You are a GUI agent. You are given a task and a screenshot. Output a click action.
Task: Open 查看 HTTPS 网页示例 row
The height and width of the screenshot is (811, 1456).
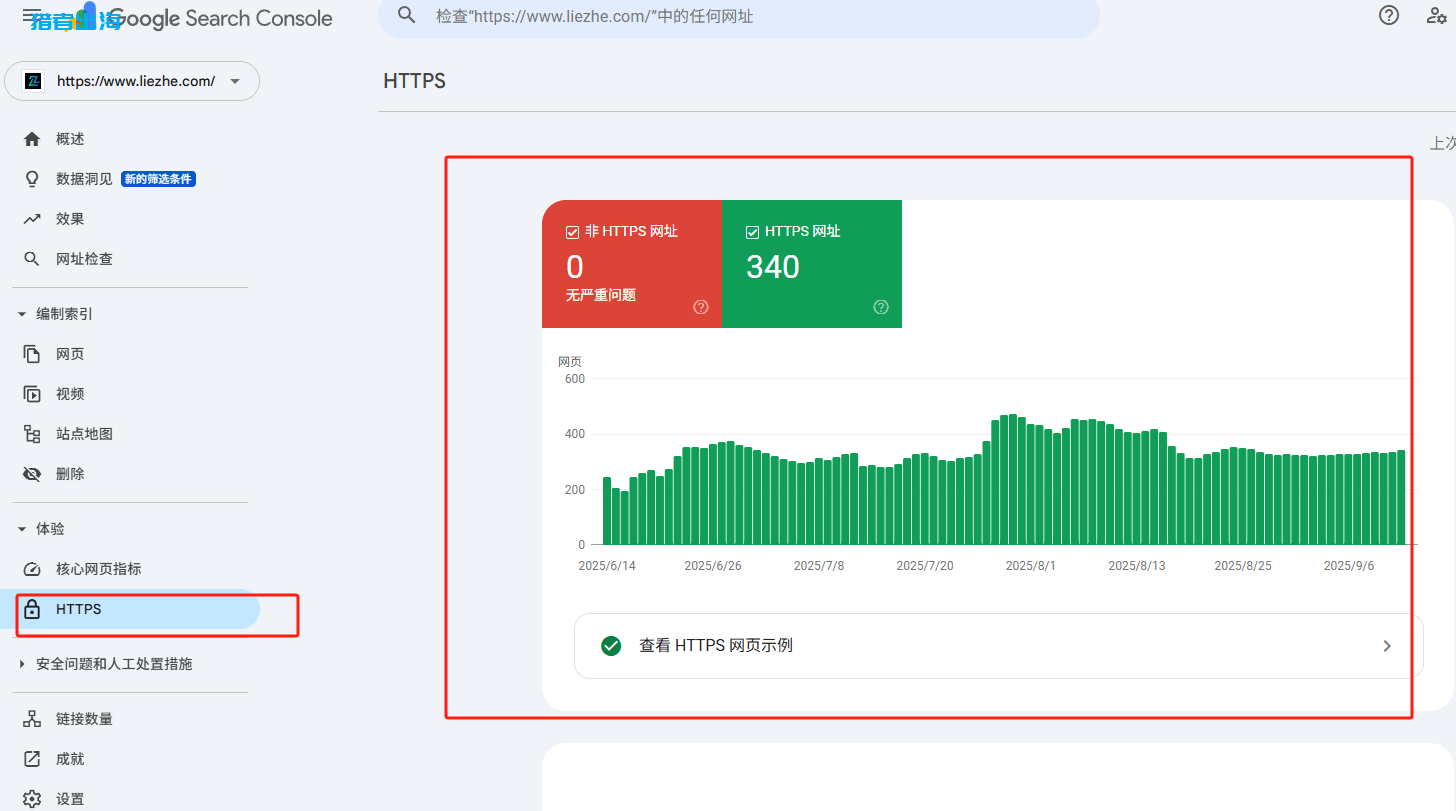click(x=997, y=646)
